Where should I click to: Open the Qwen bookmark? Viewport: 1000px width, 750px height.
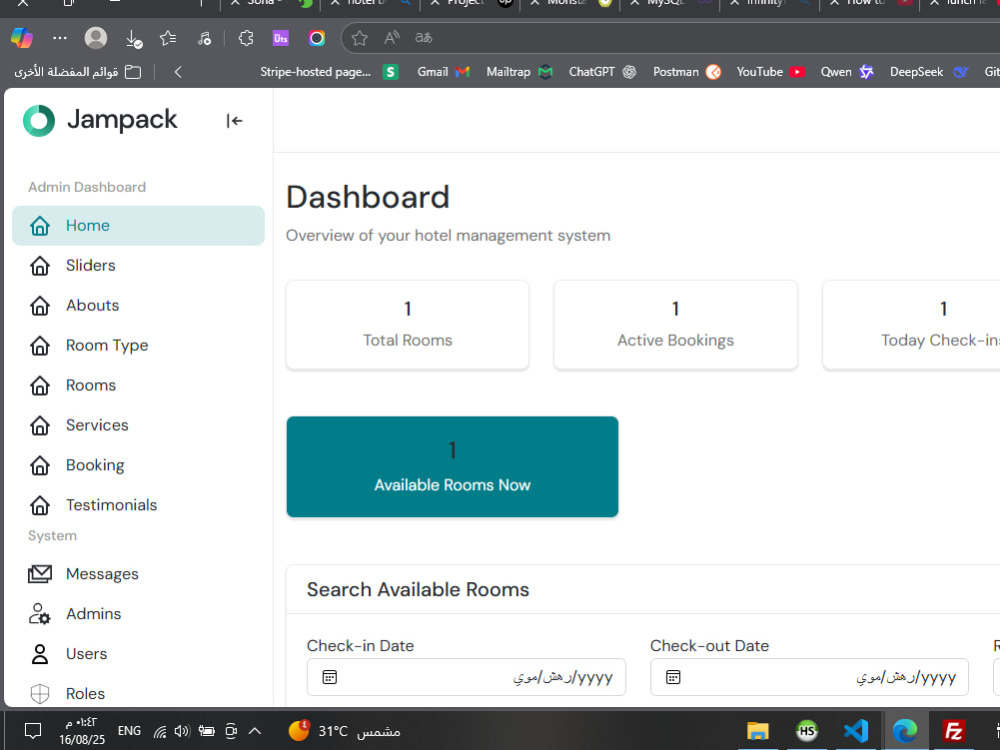846,72
